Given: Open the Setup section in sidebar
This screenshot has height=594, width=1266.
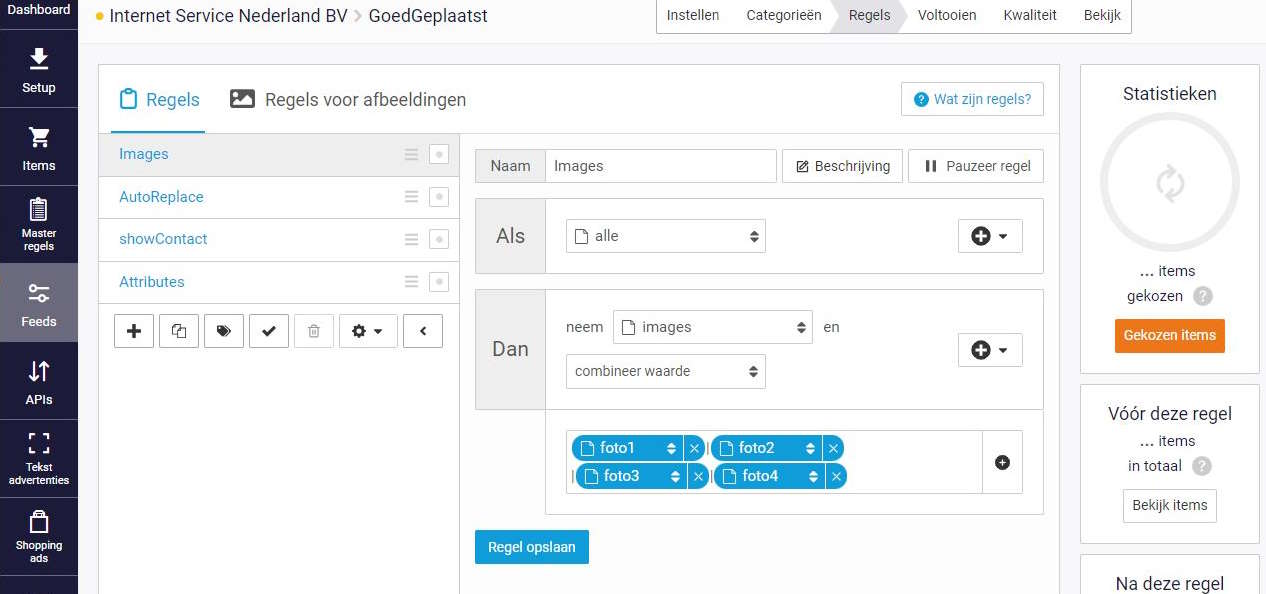Looking at the screenshot, I should click(39, 69).
